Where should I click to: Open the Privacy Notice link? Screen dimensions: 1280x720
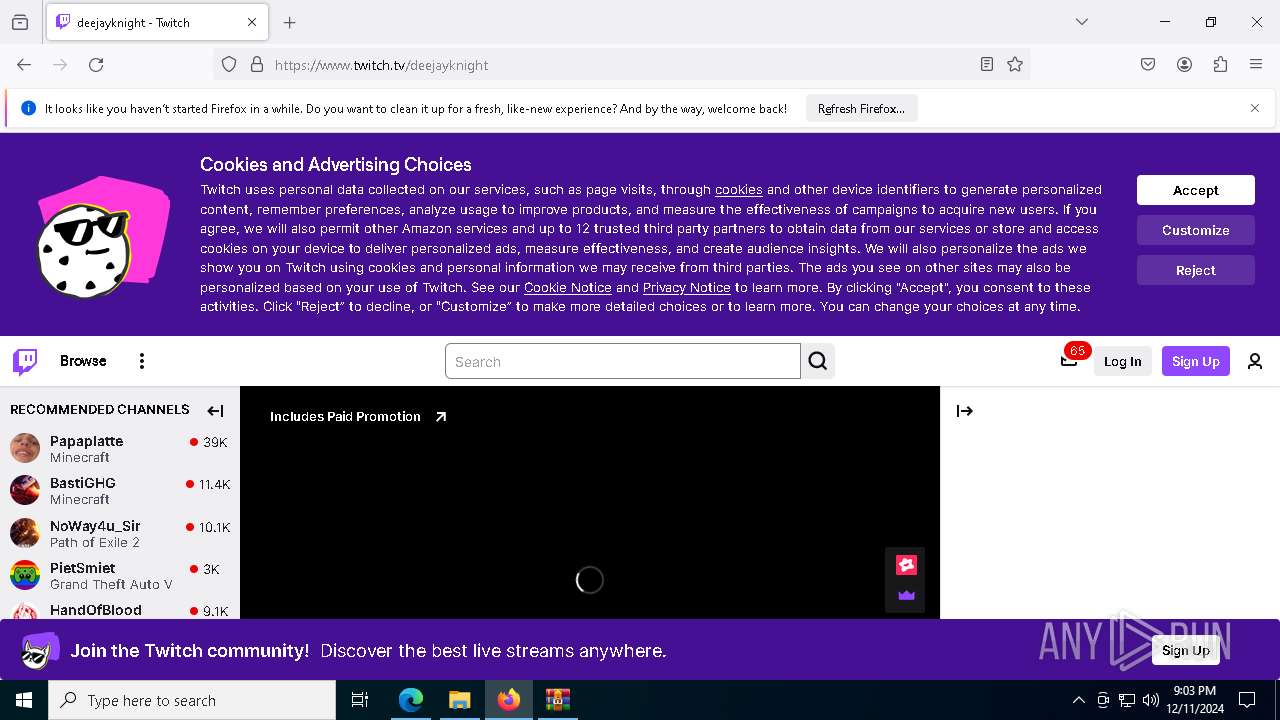[687, 287]
